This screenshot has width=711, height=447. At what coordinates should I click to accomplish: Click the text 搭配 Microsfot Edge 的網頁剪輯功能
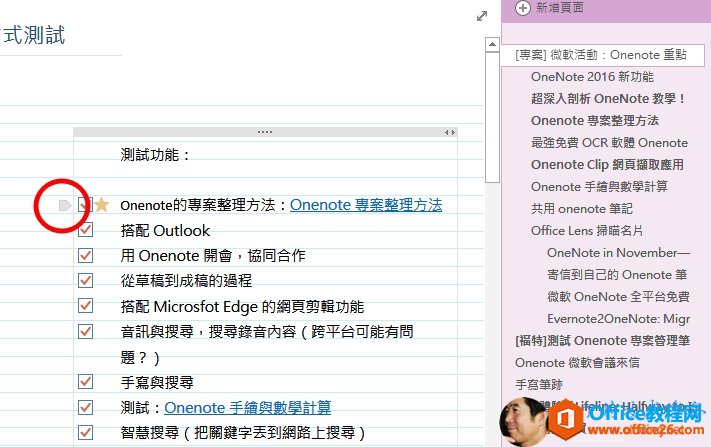(x=242, y=307)
